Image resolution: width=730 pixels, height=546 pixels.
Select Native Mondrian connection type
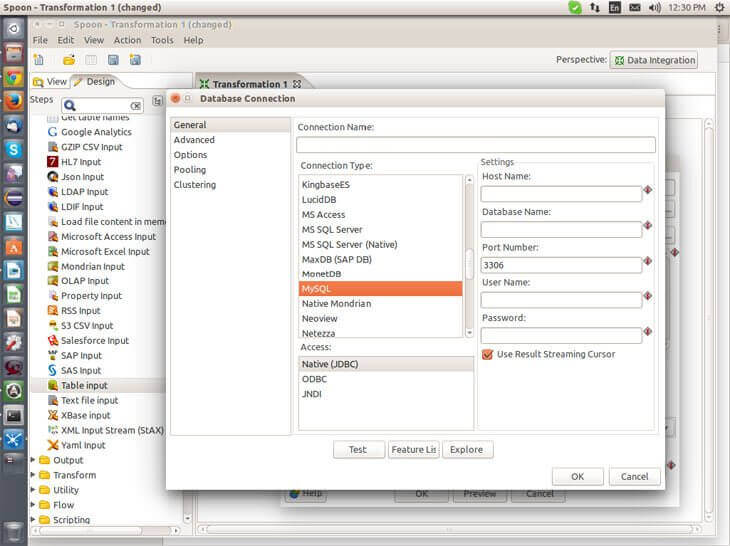click(x=380, y=303)
